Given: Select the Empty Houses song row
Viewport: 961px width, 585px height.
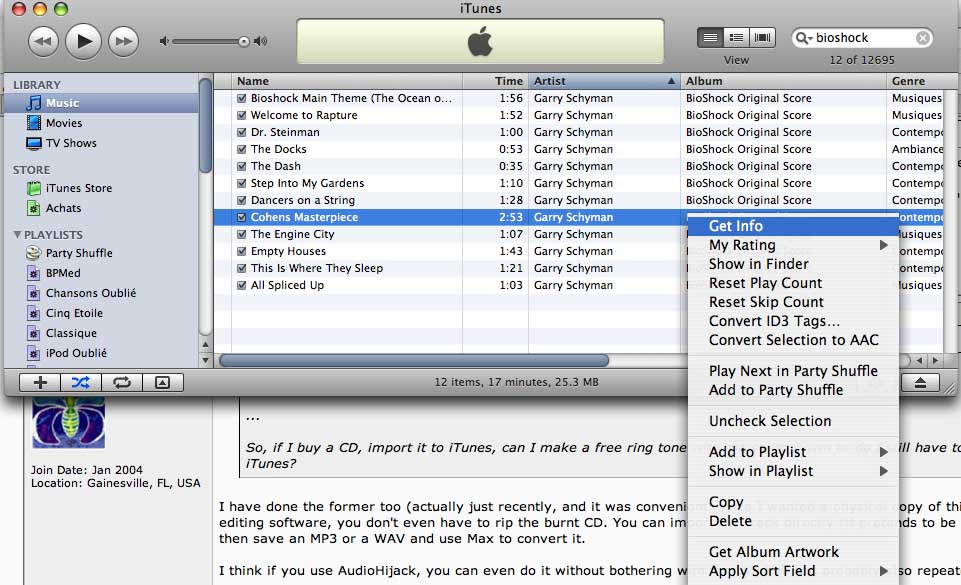Looking at the screenshot, I should (x=450, y=251).
